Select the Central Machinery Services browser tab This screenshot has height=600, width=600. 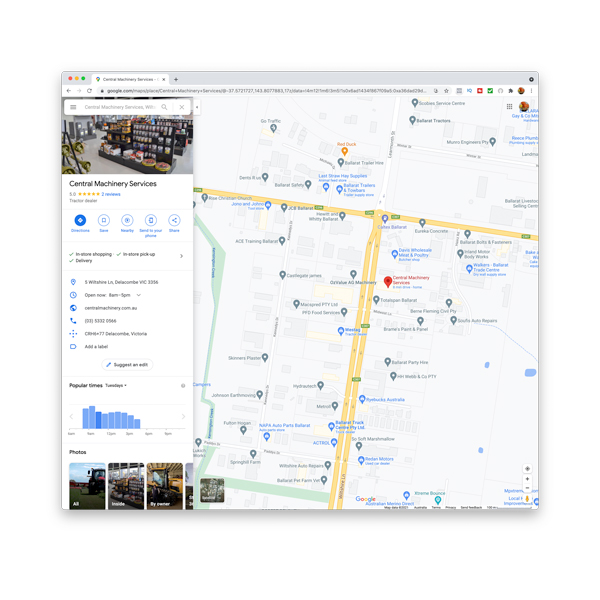click(x=130, y=79)
